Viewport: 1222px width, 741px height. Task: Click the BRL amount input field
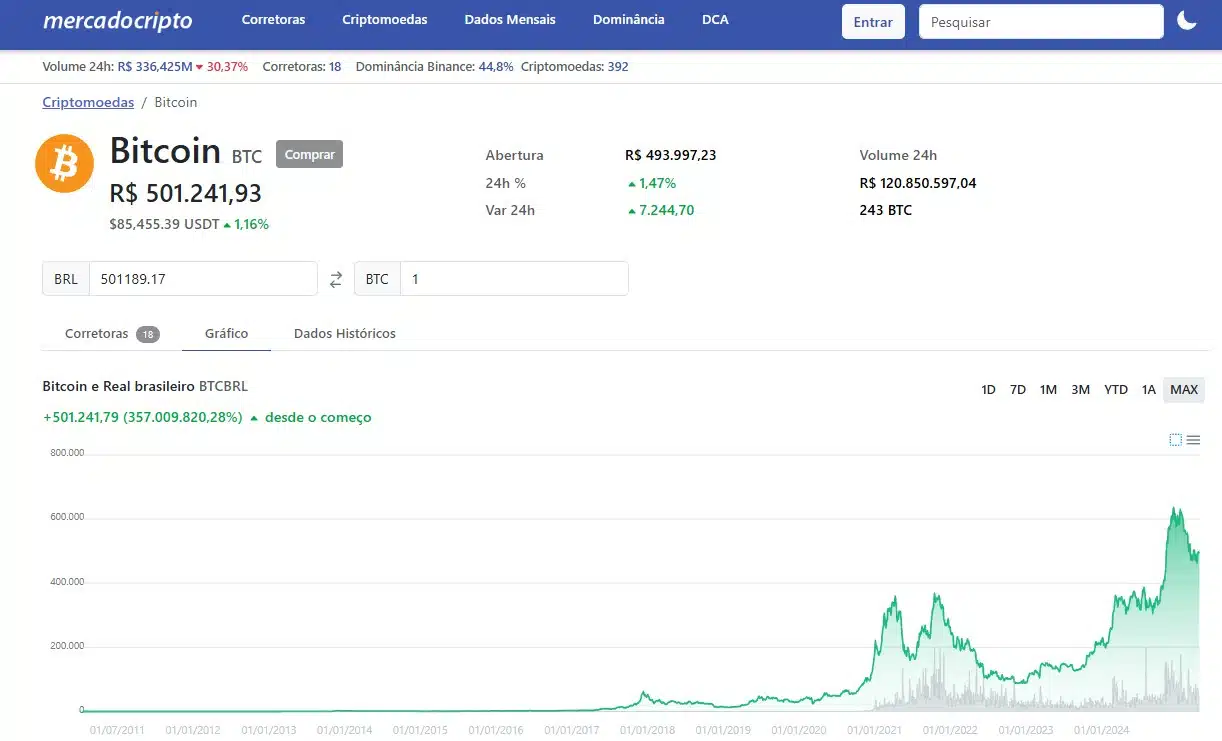click(x=203, y=279)
